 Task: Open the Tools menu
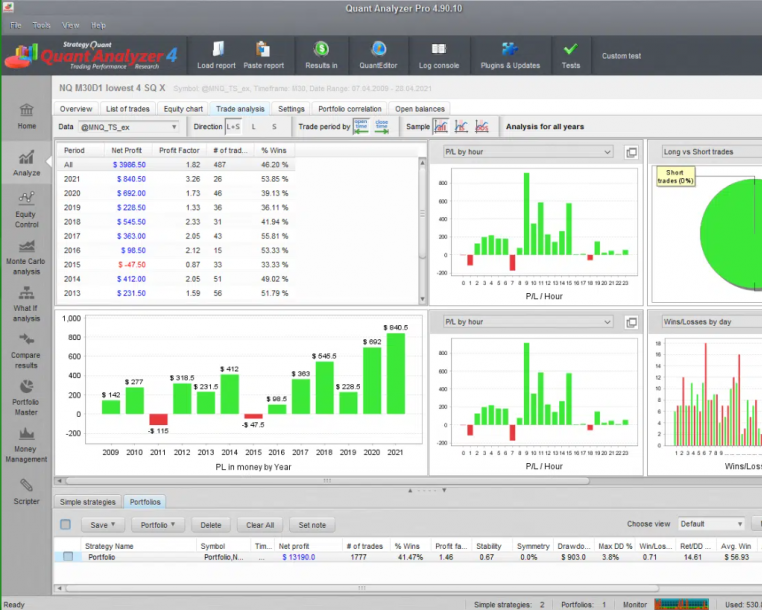[41, 25]
